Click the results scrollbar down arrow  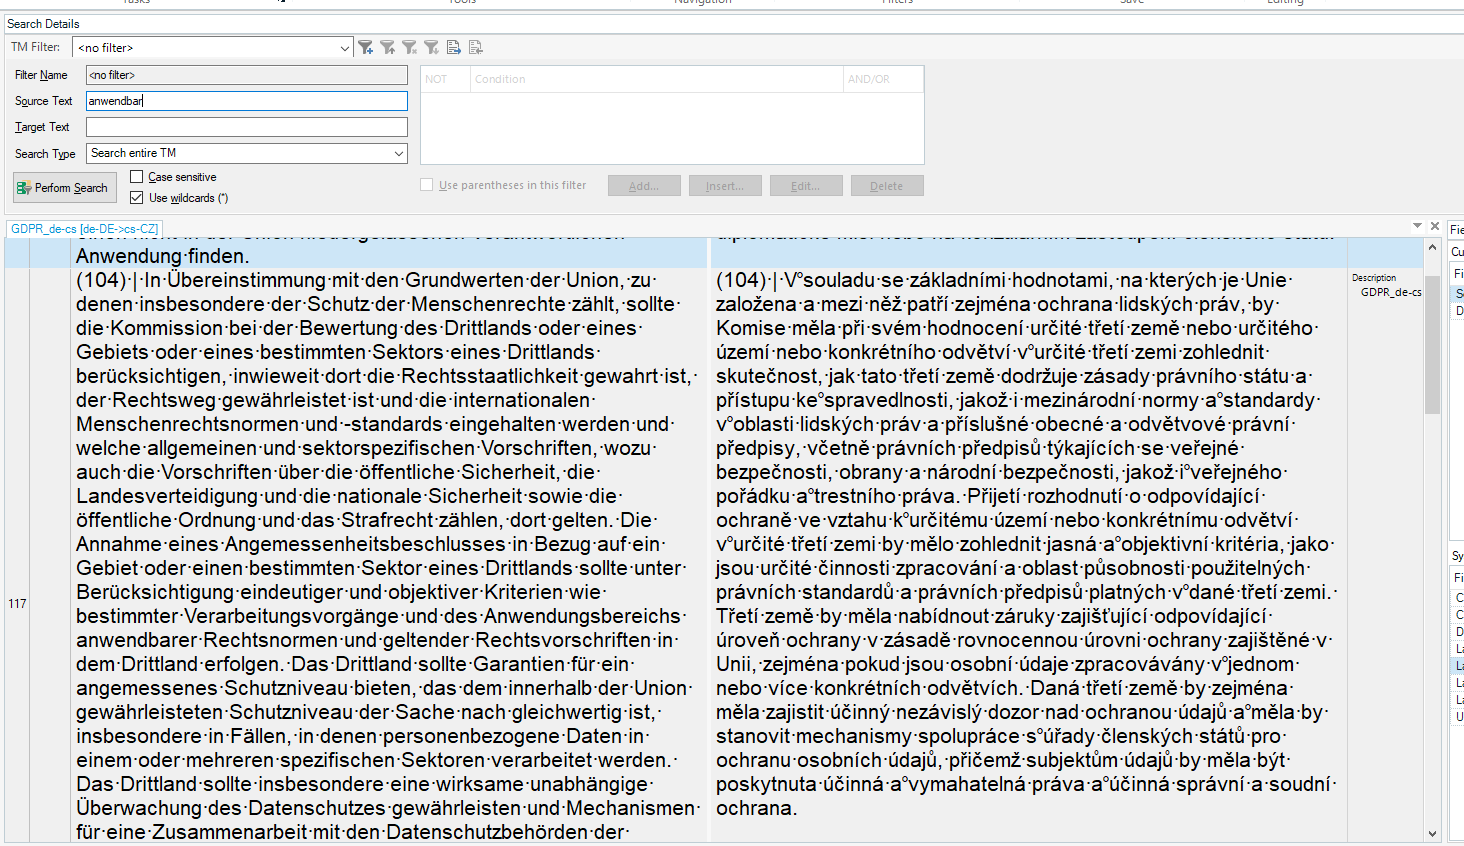click(1432, 833)
